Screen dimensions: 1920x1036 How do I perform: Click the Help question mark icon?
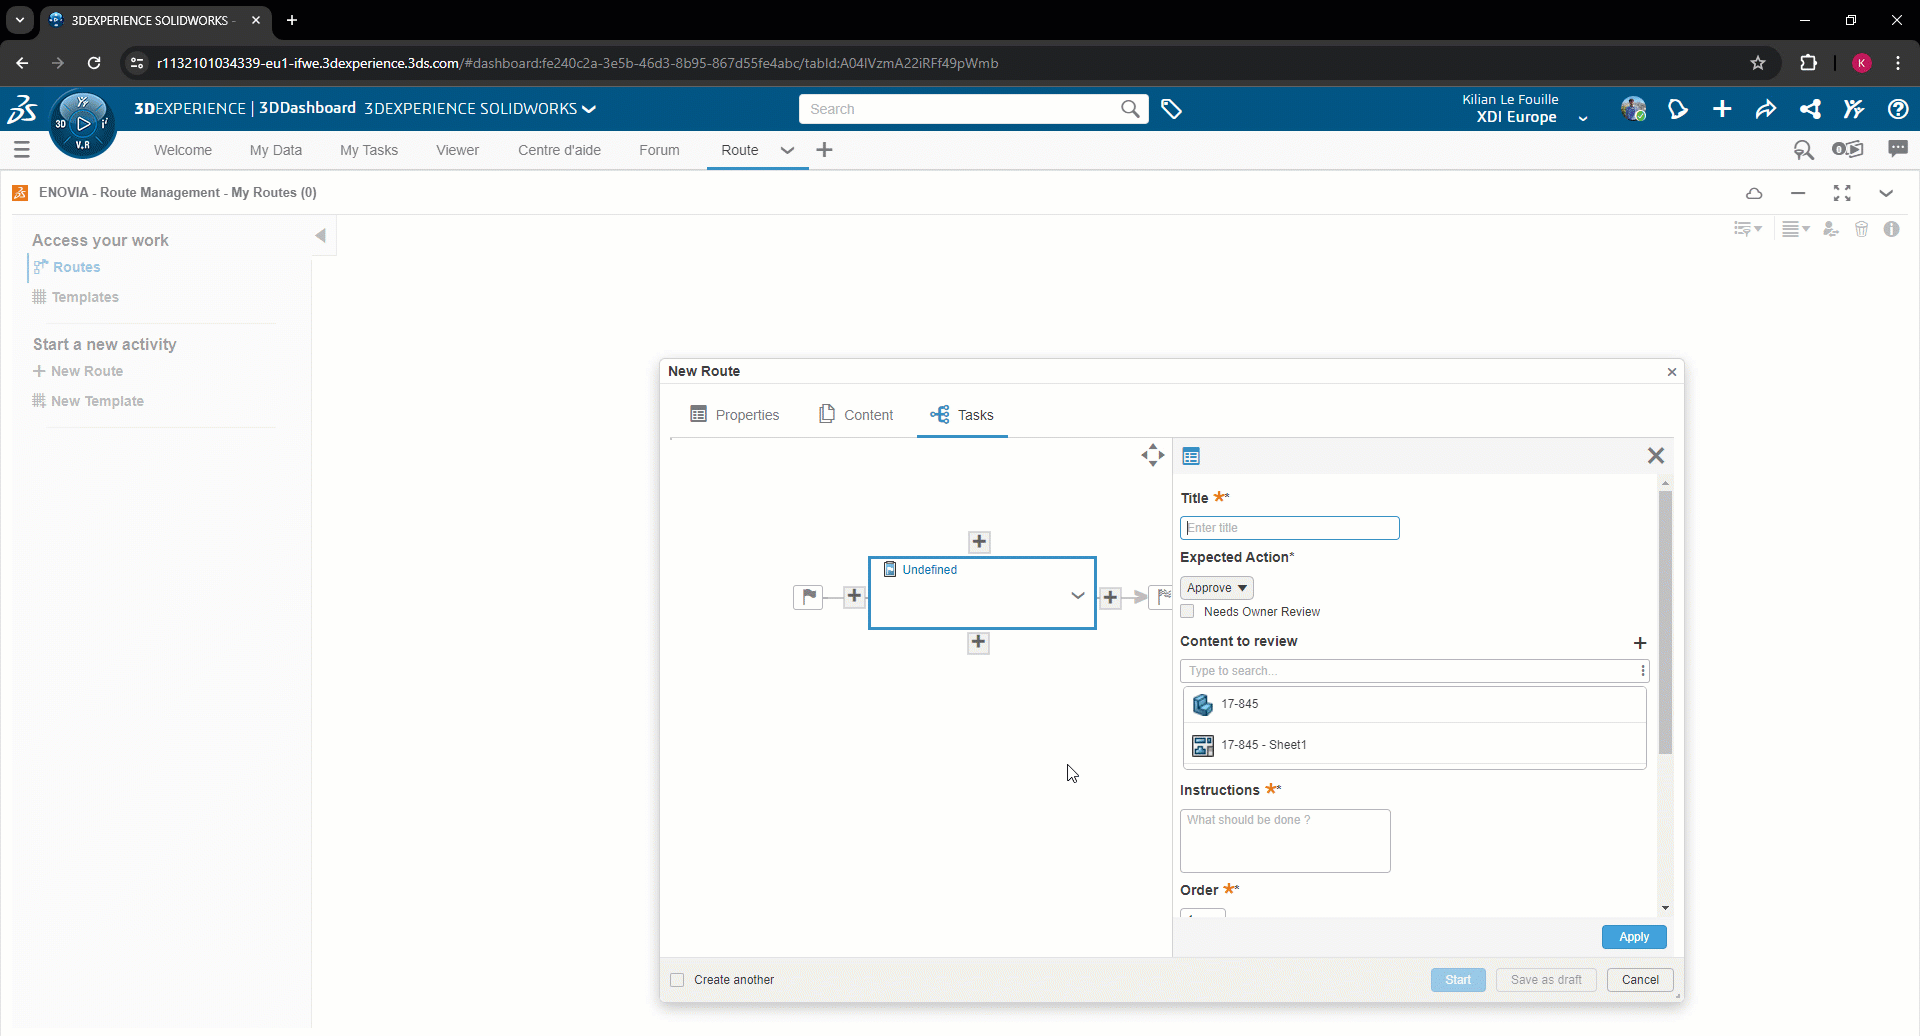[x=1897, y=109]
